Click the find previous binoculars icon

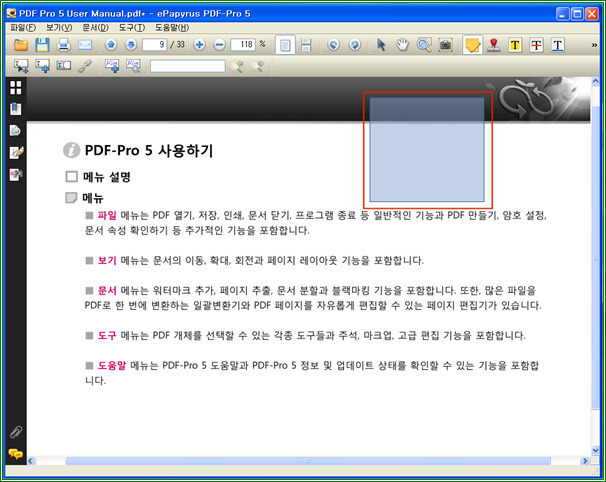(237, 66)
